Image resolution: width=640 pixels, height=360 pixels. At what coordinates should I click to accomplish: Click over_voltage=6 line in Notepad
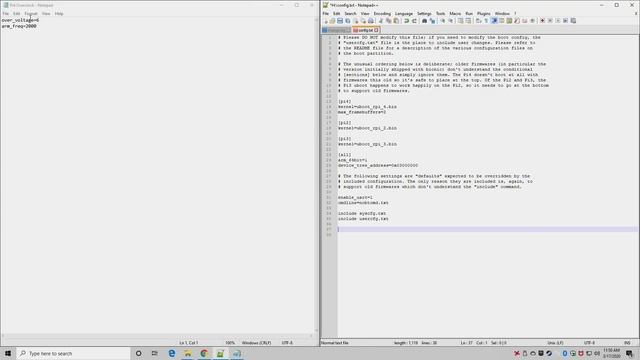(20, 20)
